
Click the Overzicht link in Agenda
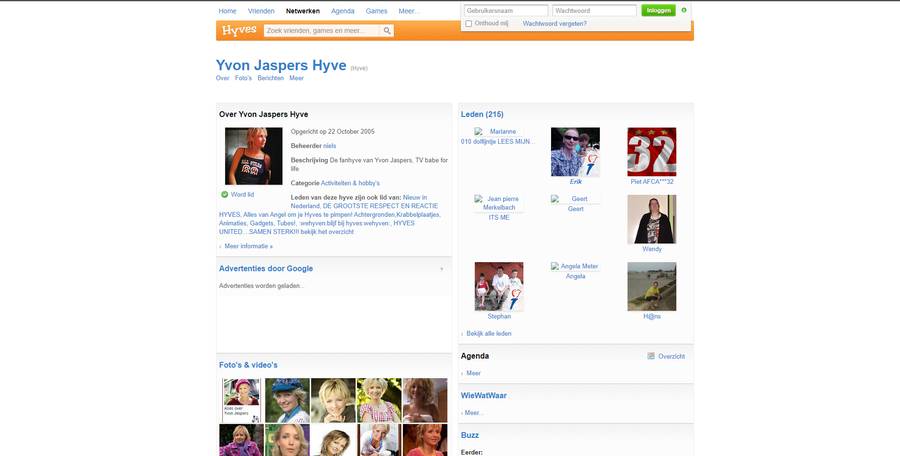[672, 356]
